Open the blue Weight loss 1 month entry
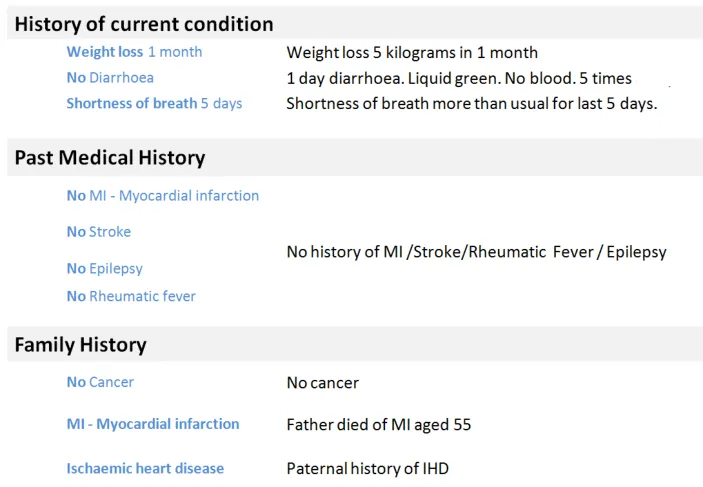 [134, 52]
